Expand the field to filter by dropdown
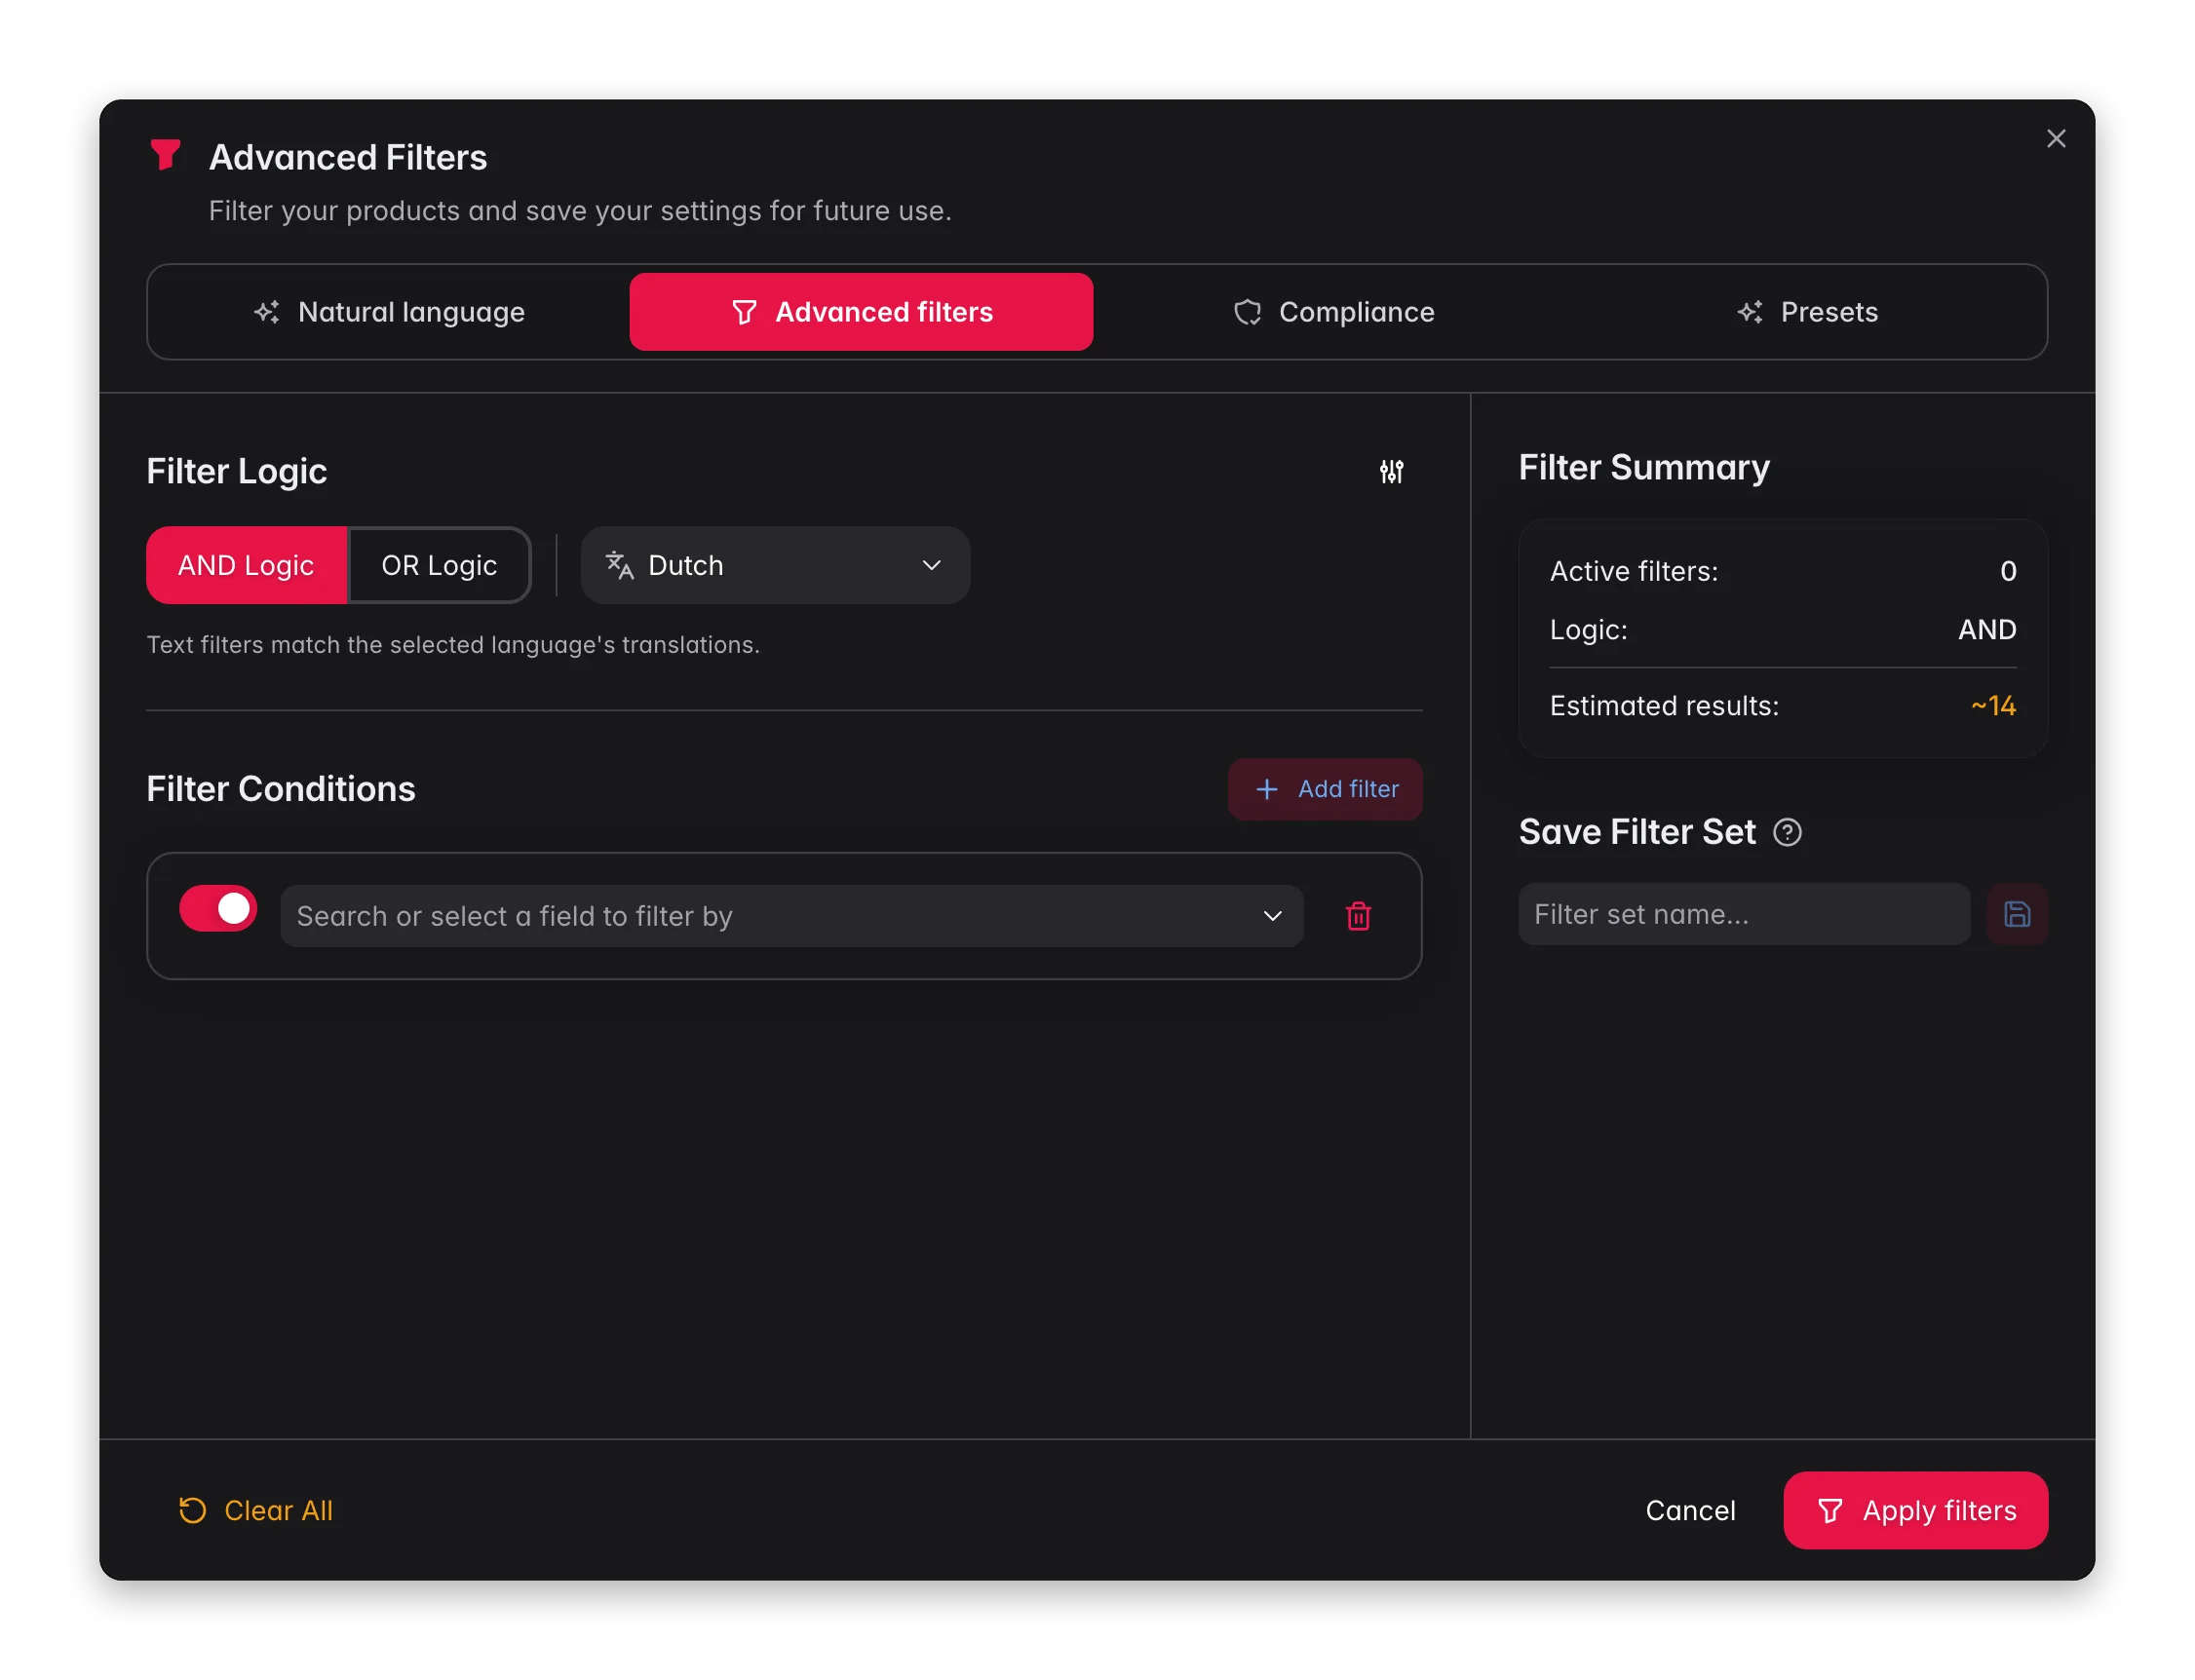This screenshot has width=2195, height=1680. [x=791, y=916]
